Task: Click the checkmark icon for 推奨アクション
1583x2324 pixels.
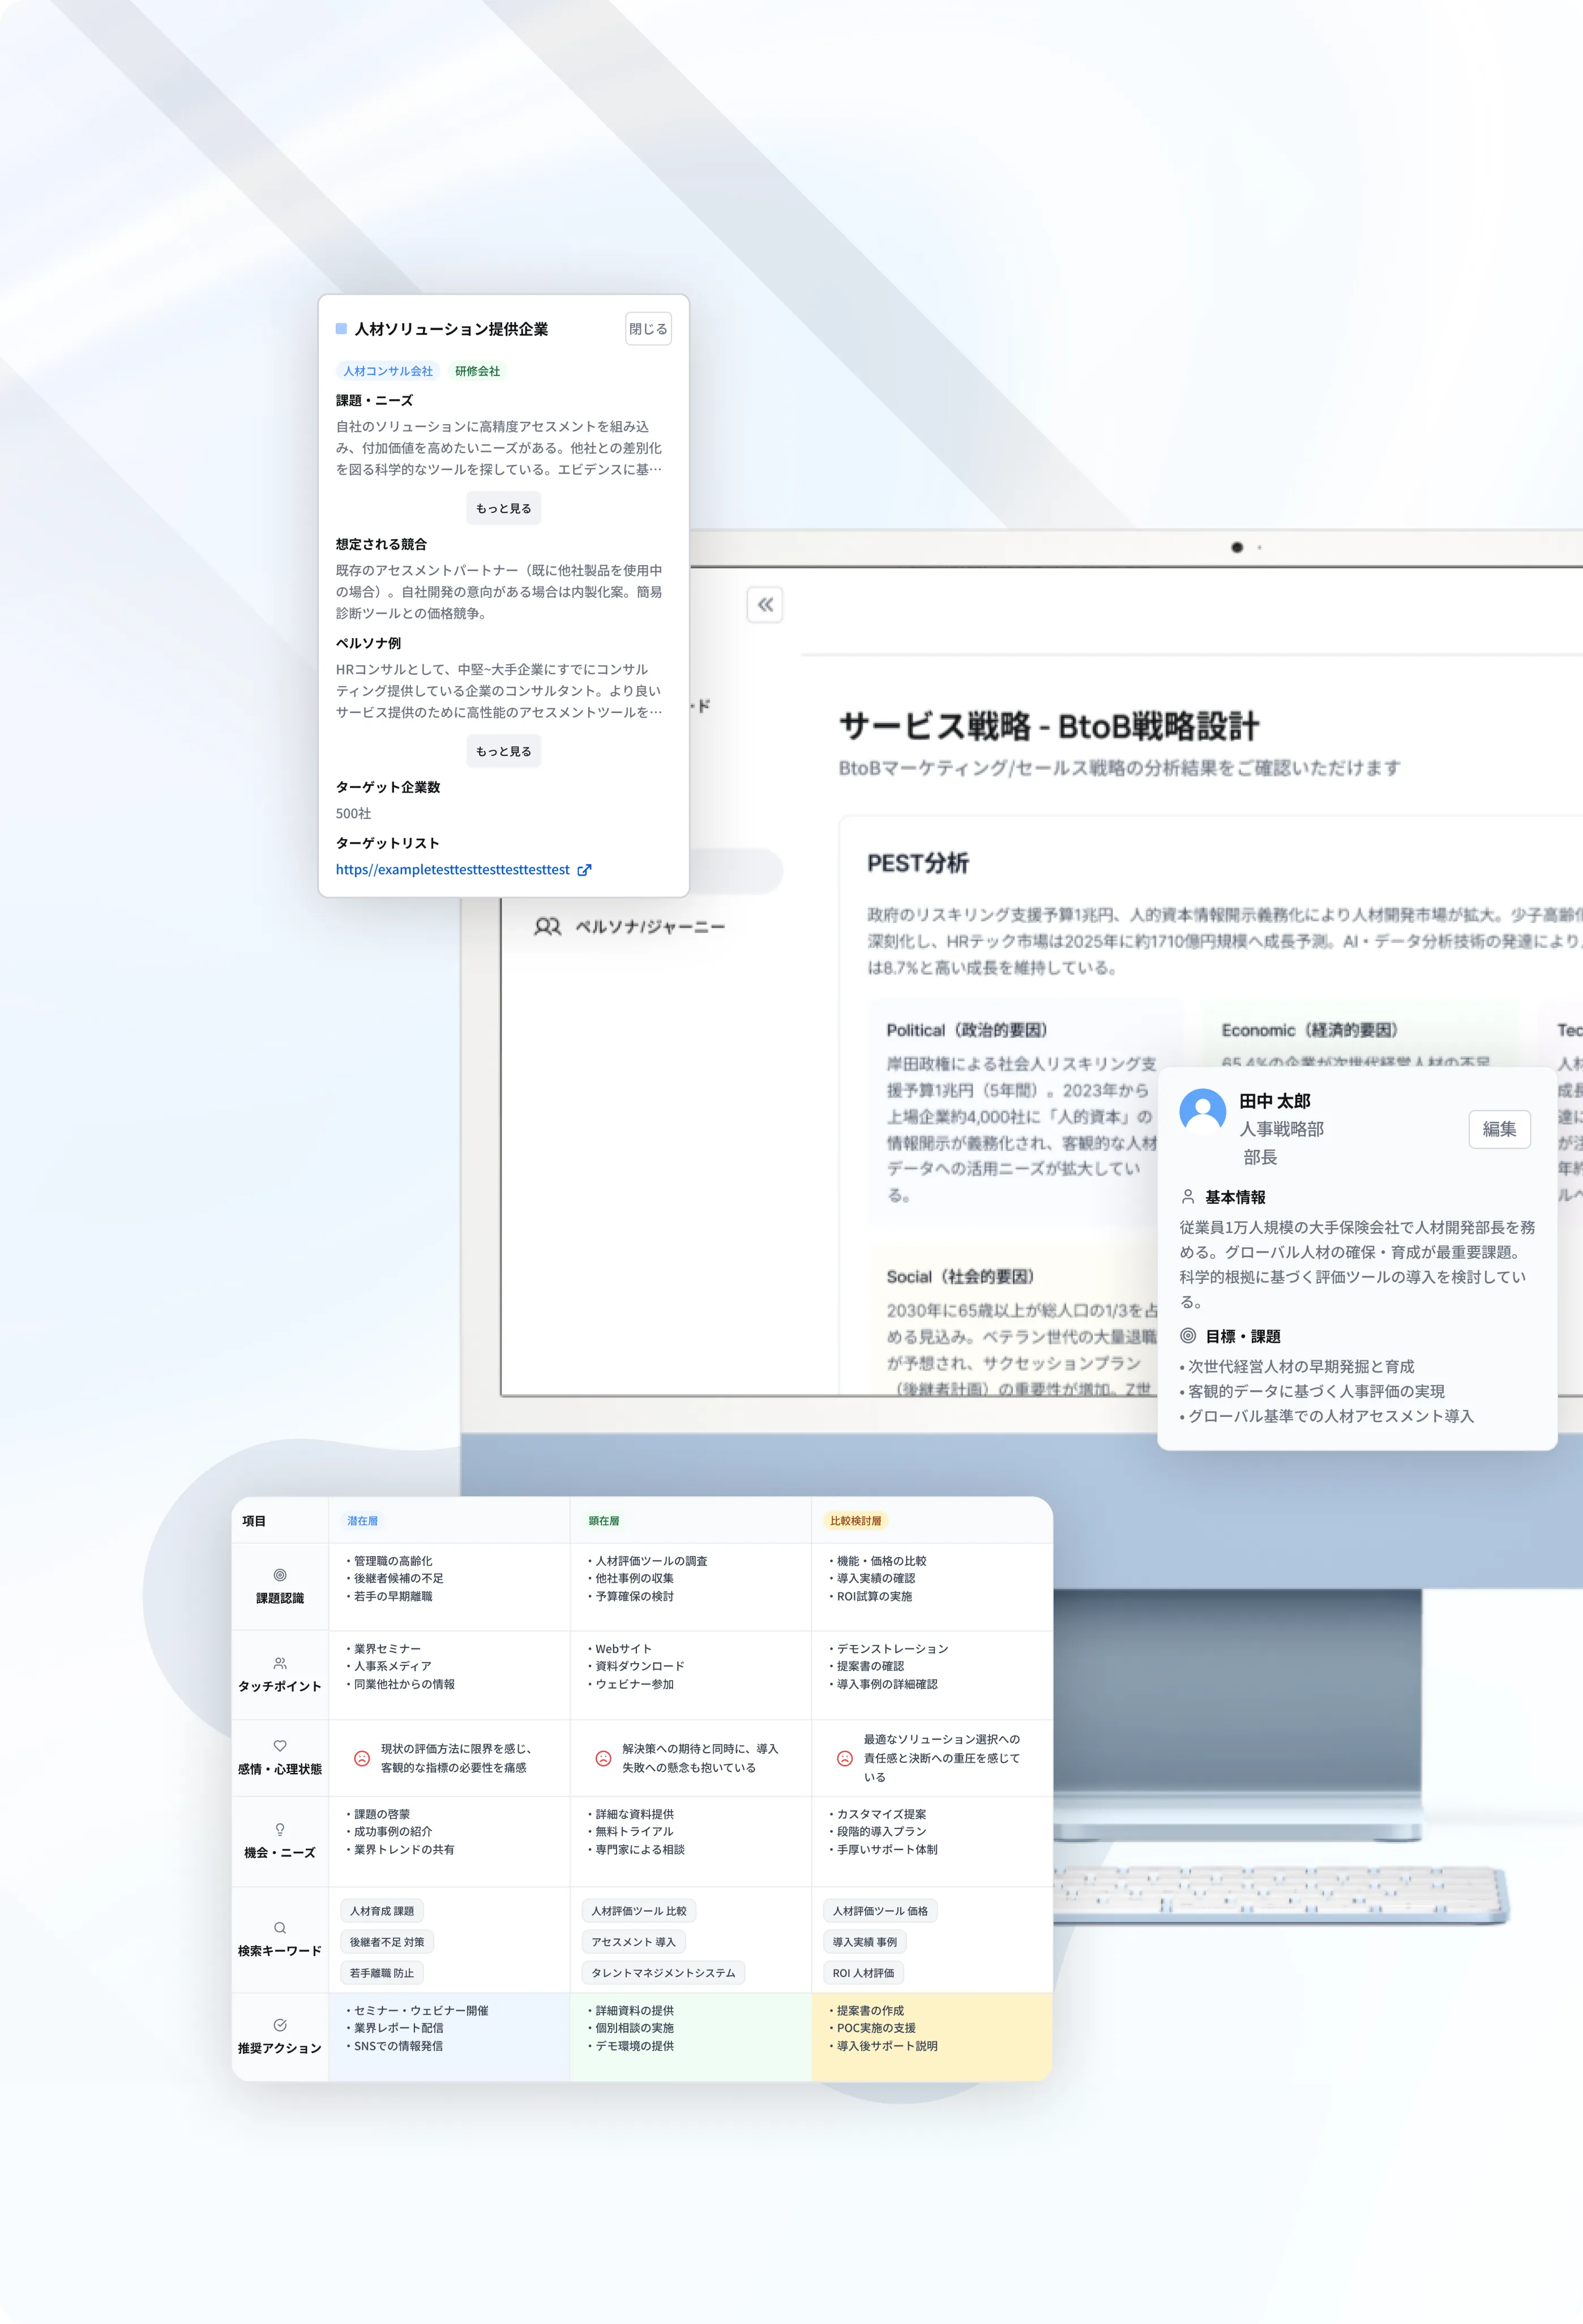Action: [x=280, y=2025]
